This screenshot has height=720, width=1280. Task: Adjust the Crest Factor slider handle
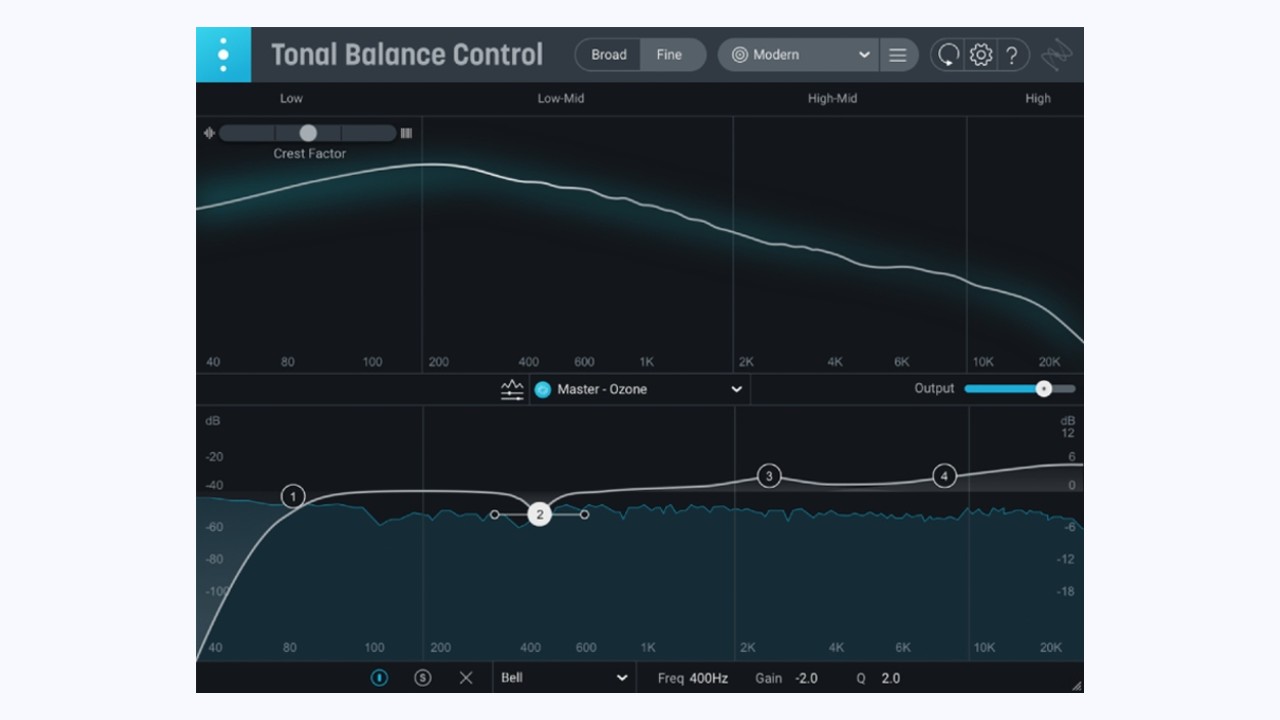[308, 133]
